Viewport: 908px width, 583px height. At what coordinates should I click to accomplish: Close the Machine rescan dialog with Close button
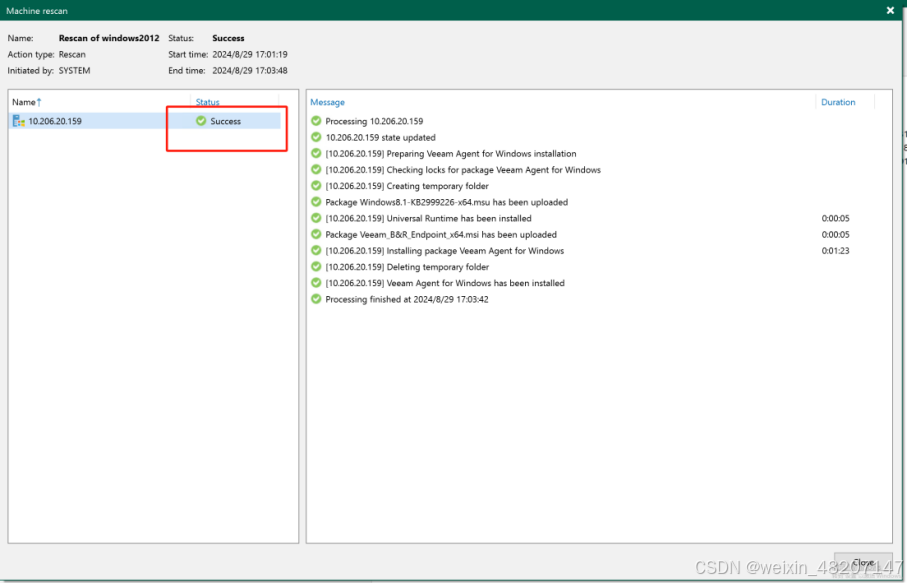(x=863, y=563)
